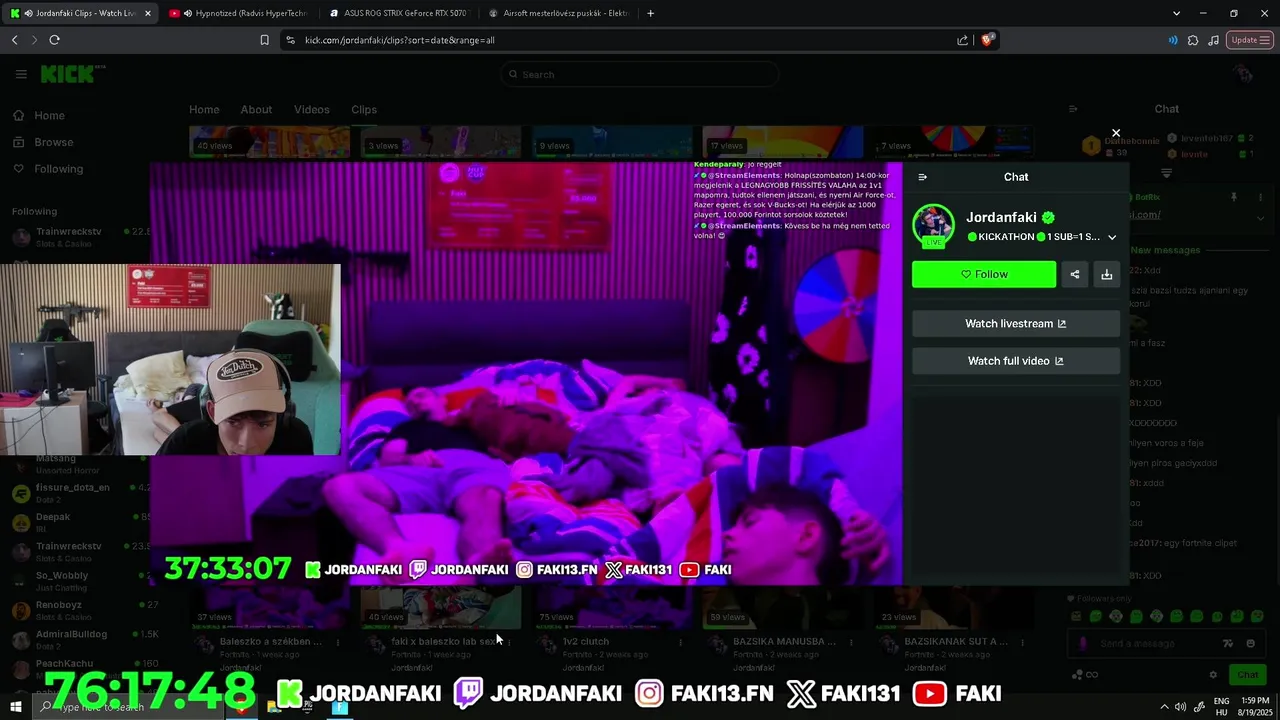Open options menu for BAZSIKANAK SUT clip

tap(1023, 642)
